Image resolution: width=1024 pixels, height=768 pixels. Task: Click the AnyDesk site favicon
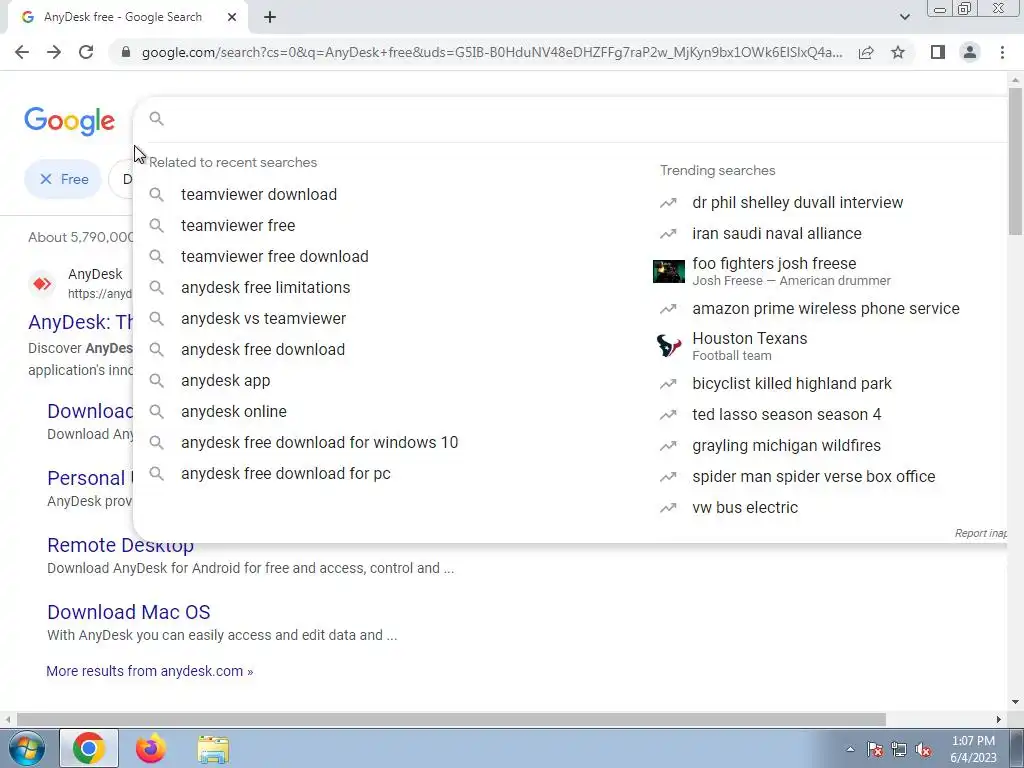coord(42,283)
